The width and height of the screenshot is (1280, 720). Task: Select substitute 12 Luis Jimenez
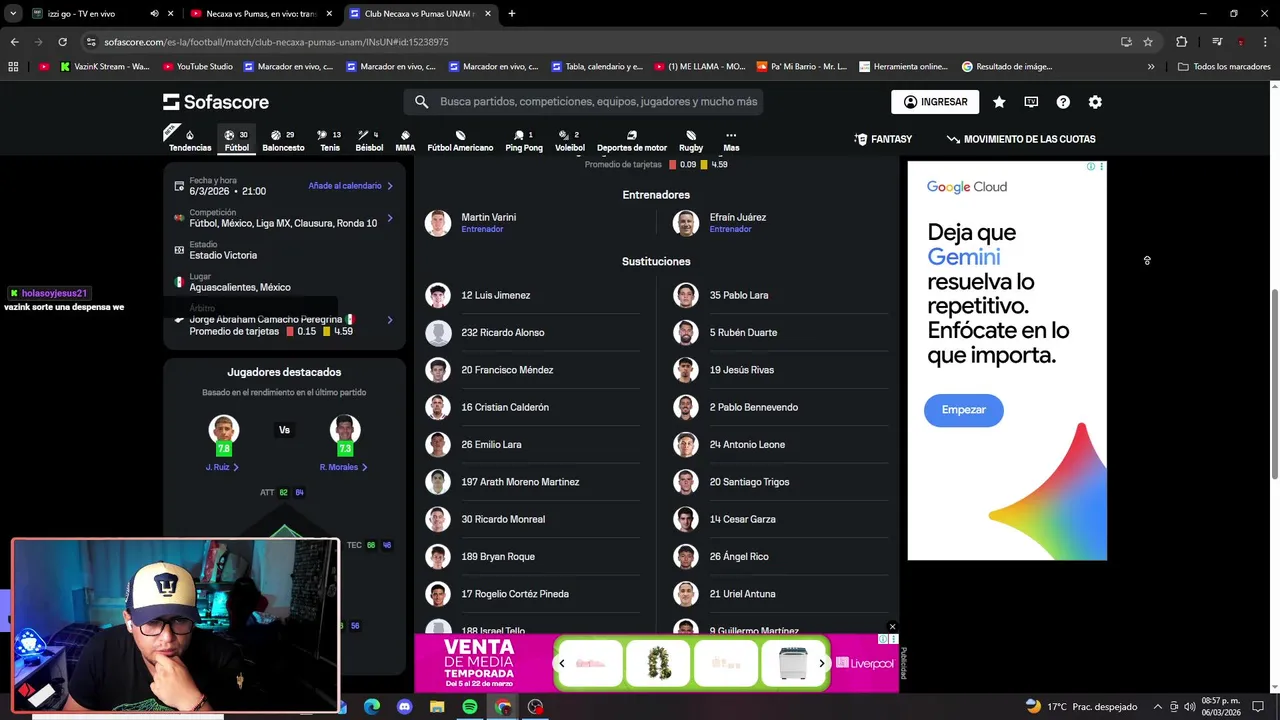pos(532,295)
